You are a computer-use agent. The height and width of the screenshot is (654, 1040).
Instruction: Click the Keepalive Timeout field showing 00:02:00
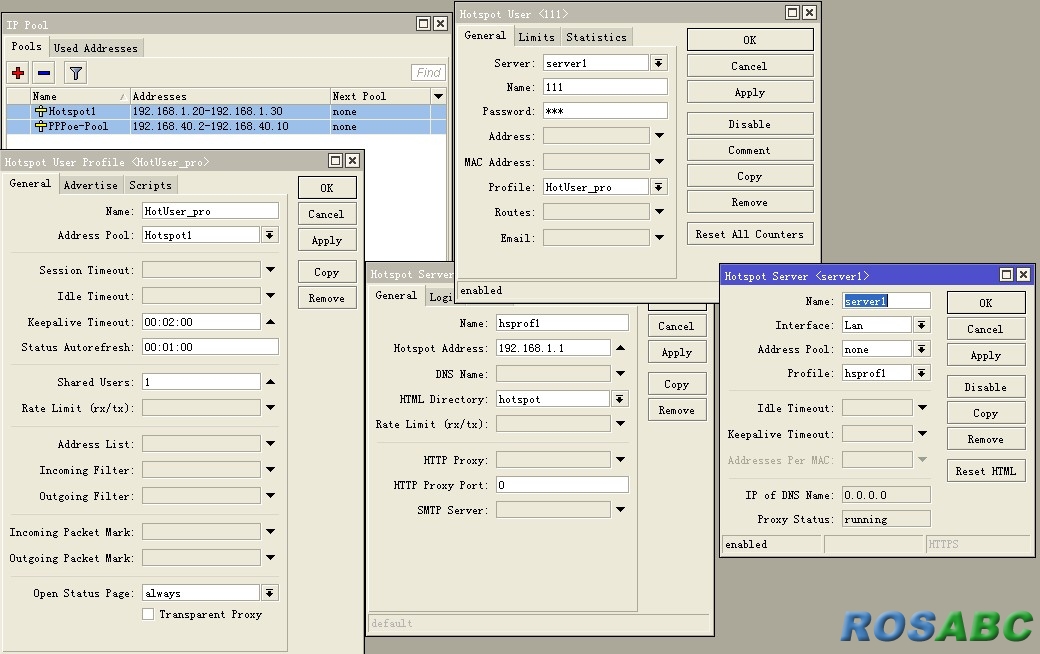coord(201,322)
